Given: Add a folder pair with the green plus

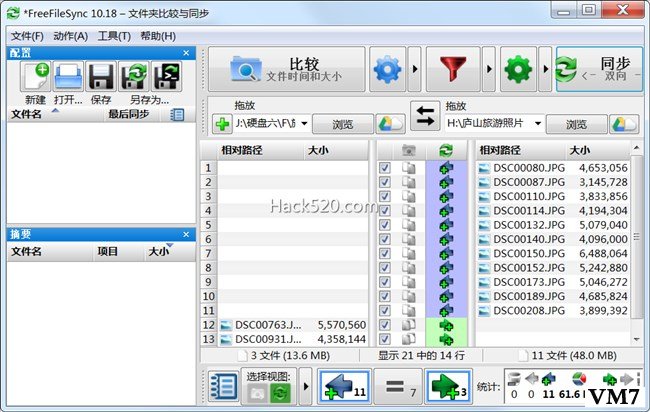Looking at the screenshot, I should [222, 124].
